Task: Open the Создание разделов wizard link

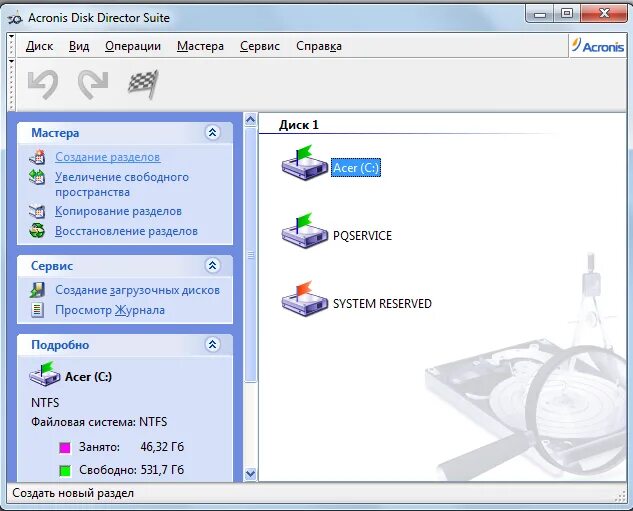Action: point(108,157)
